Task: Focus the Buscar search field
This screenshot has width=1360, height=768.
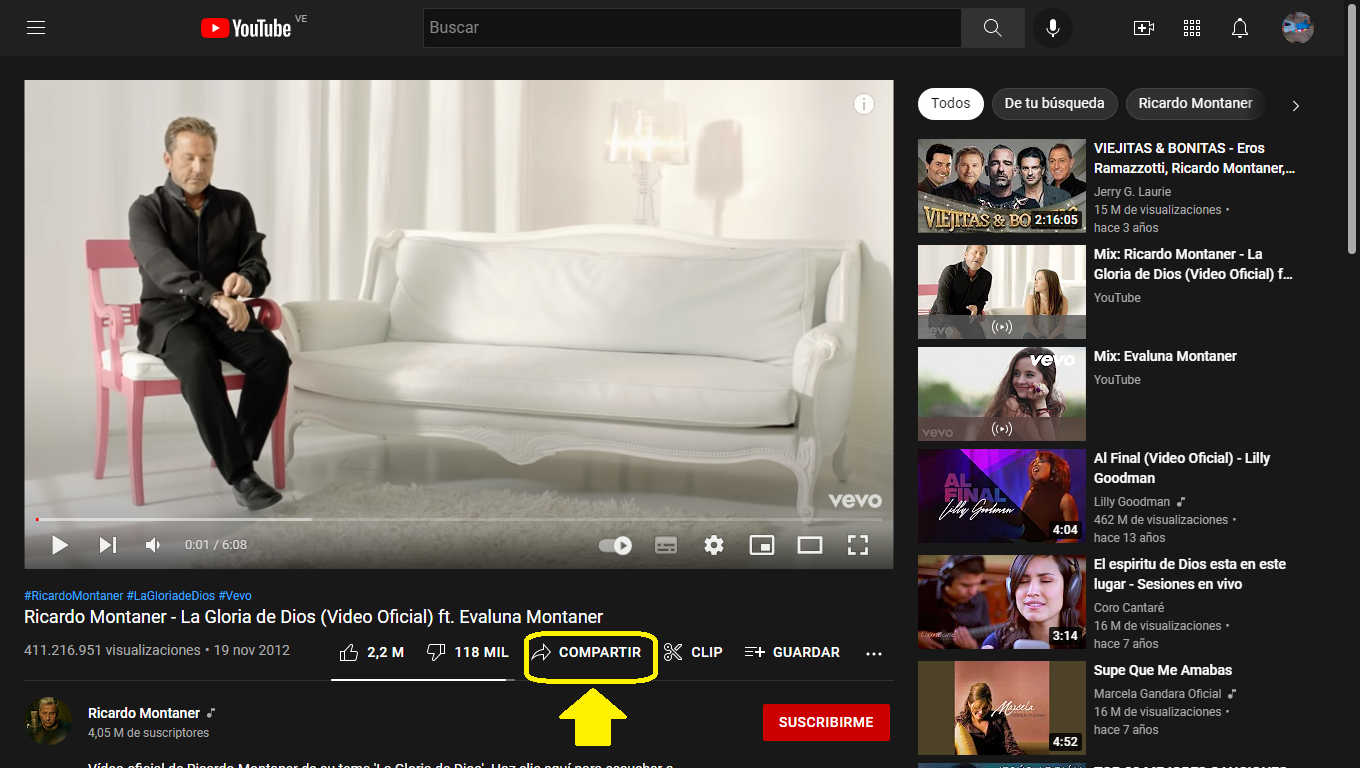Action: coord(692,28)
